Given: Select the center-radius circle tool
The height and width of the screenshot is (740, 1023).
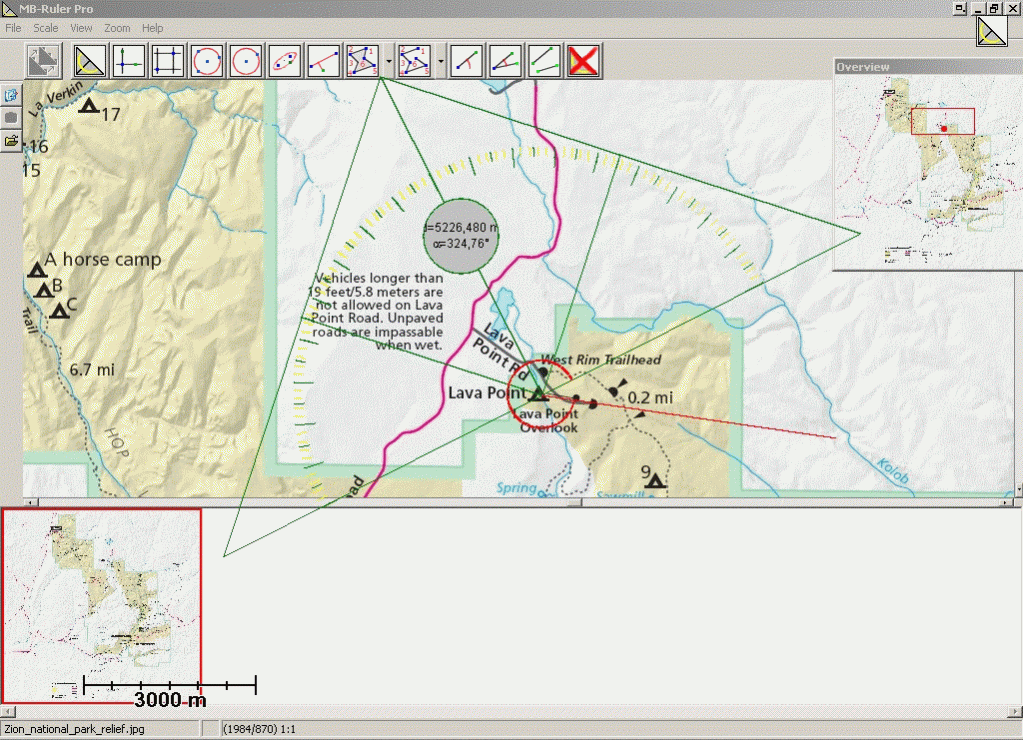Looking at the screenshot, I should coord(246,61).
